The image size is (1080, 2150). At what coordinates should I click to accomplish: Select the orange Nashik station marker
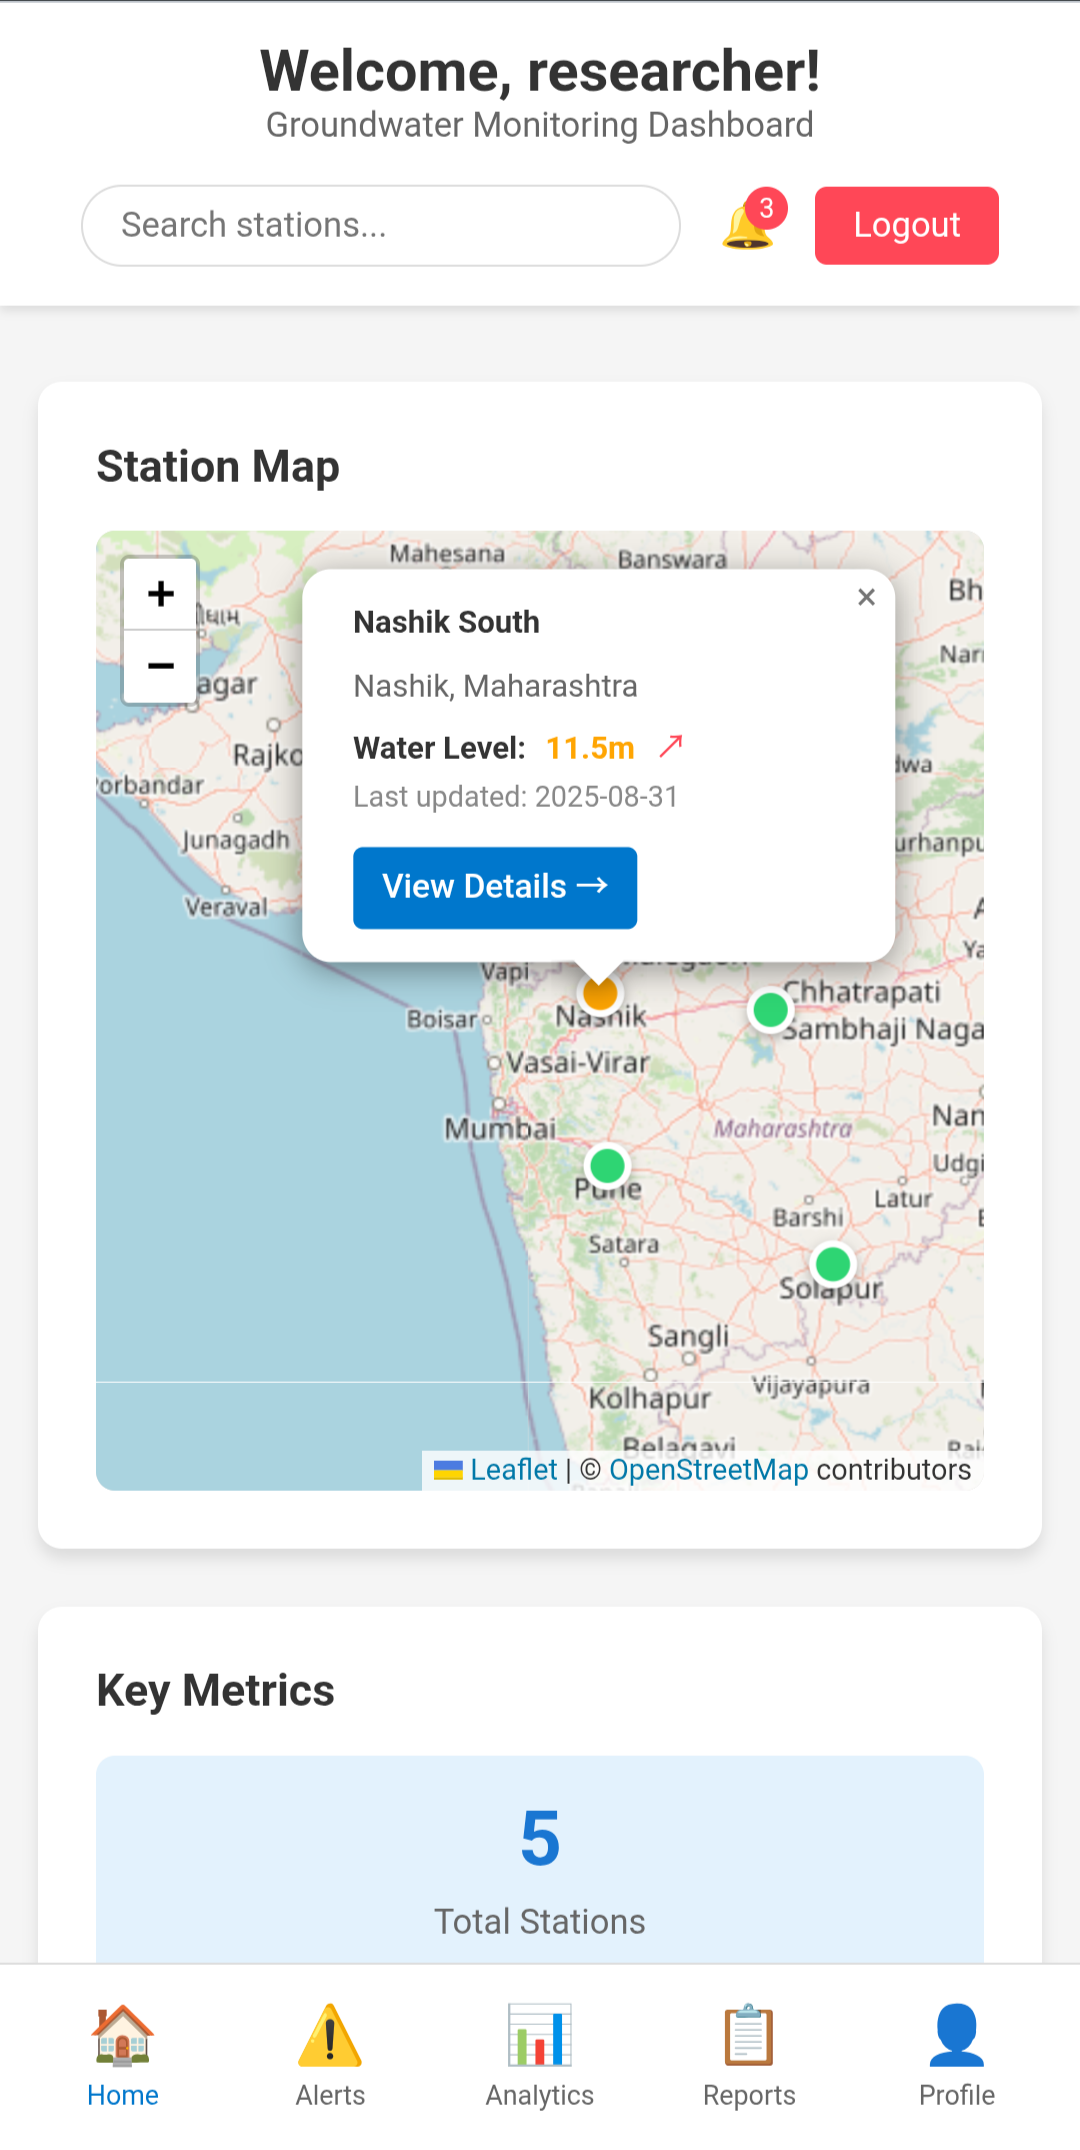[600, 994]
